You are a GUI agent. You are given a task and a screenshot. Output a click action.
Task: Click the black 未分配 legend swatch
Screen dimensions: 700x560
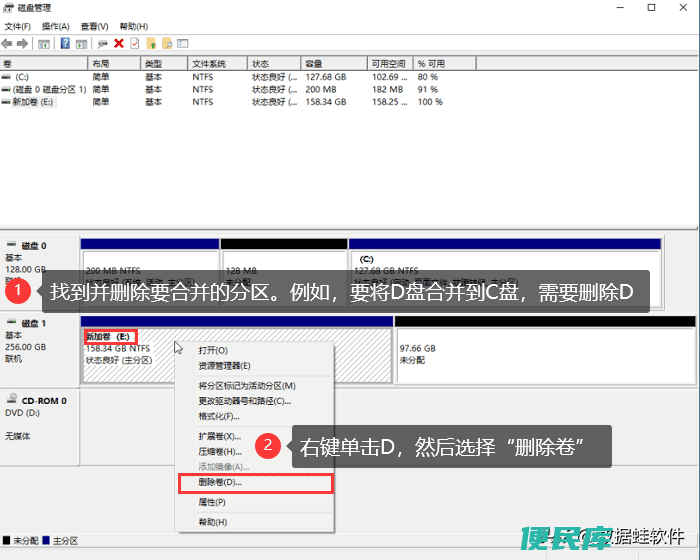(x=6, y=540)
